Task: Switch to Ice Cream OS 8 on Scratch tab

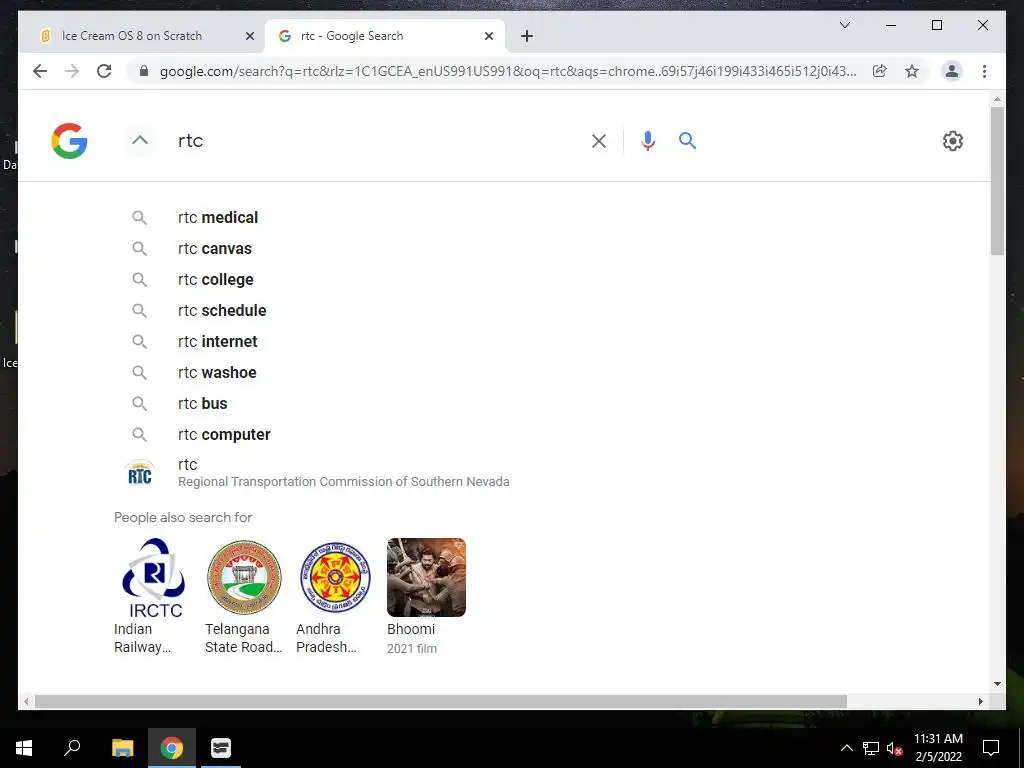Action: 142,36
